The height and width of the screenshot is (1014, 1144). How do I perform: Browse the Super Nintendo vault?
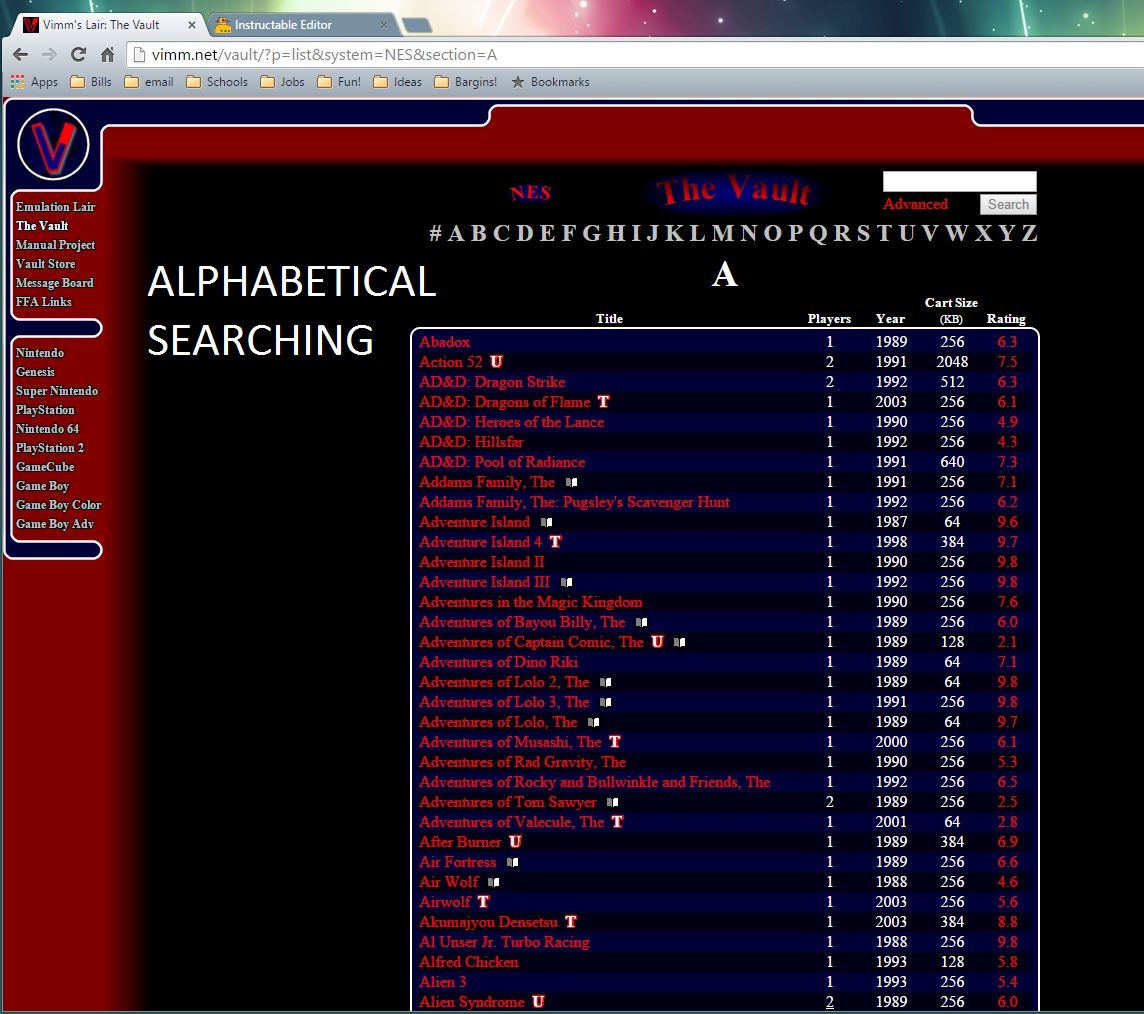(57, 391)
